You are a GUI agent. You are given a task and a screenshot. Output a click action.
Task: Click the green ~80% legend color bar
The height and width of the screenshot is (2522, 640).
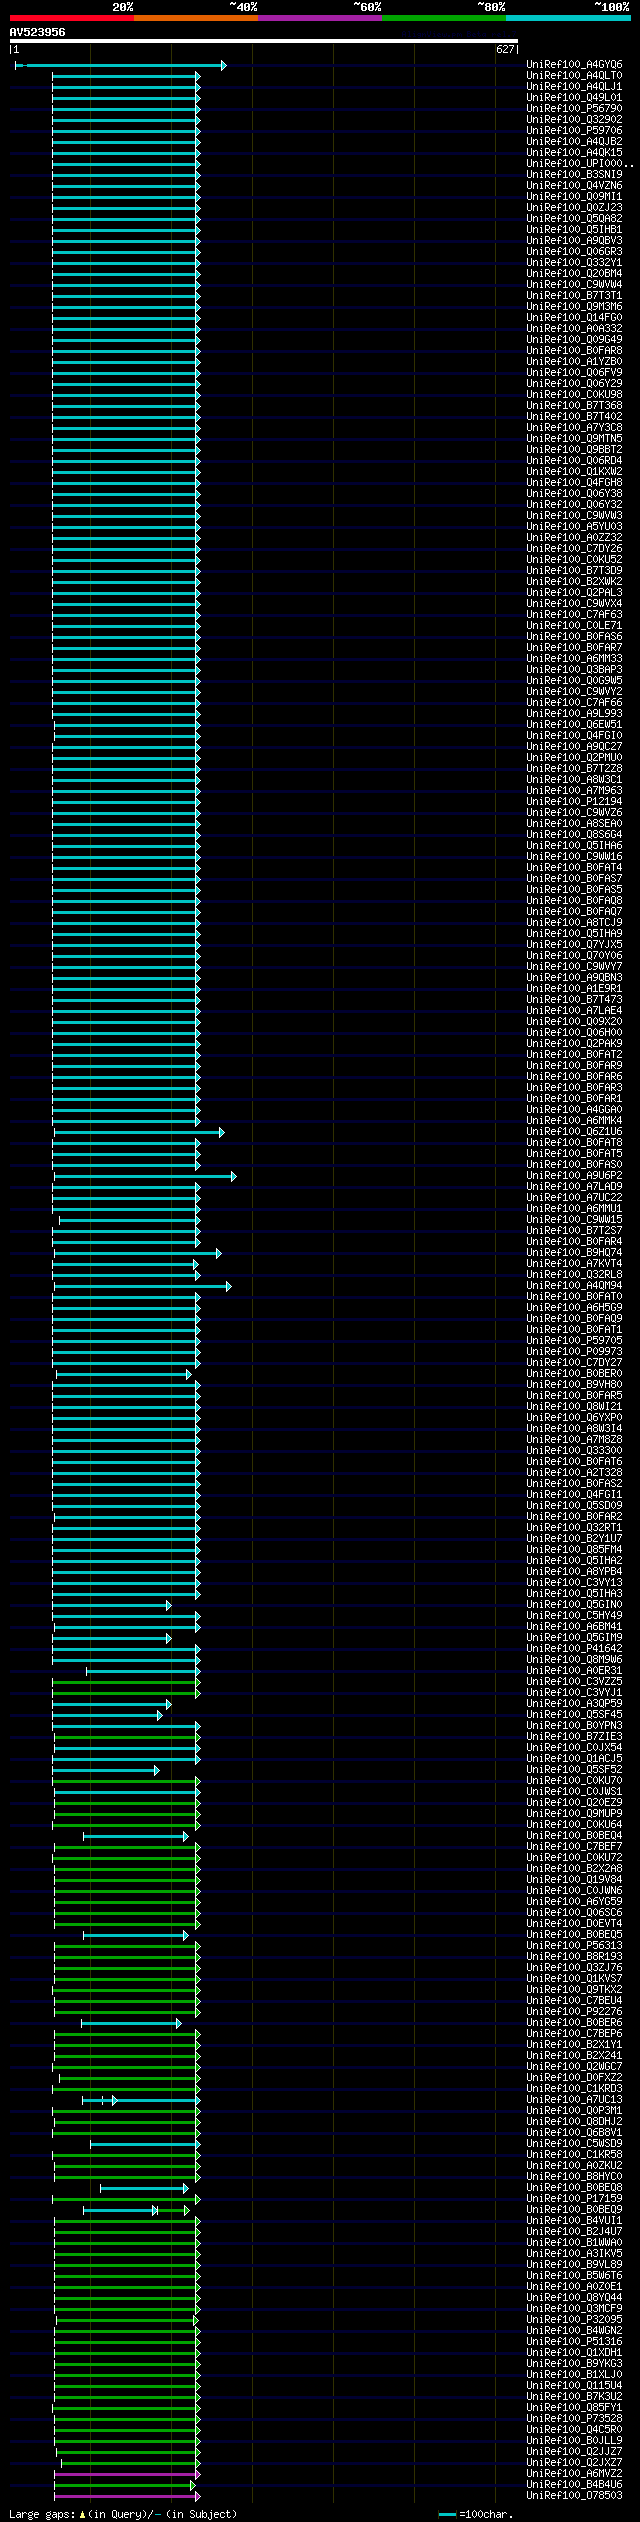point(443,18)
